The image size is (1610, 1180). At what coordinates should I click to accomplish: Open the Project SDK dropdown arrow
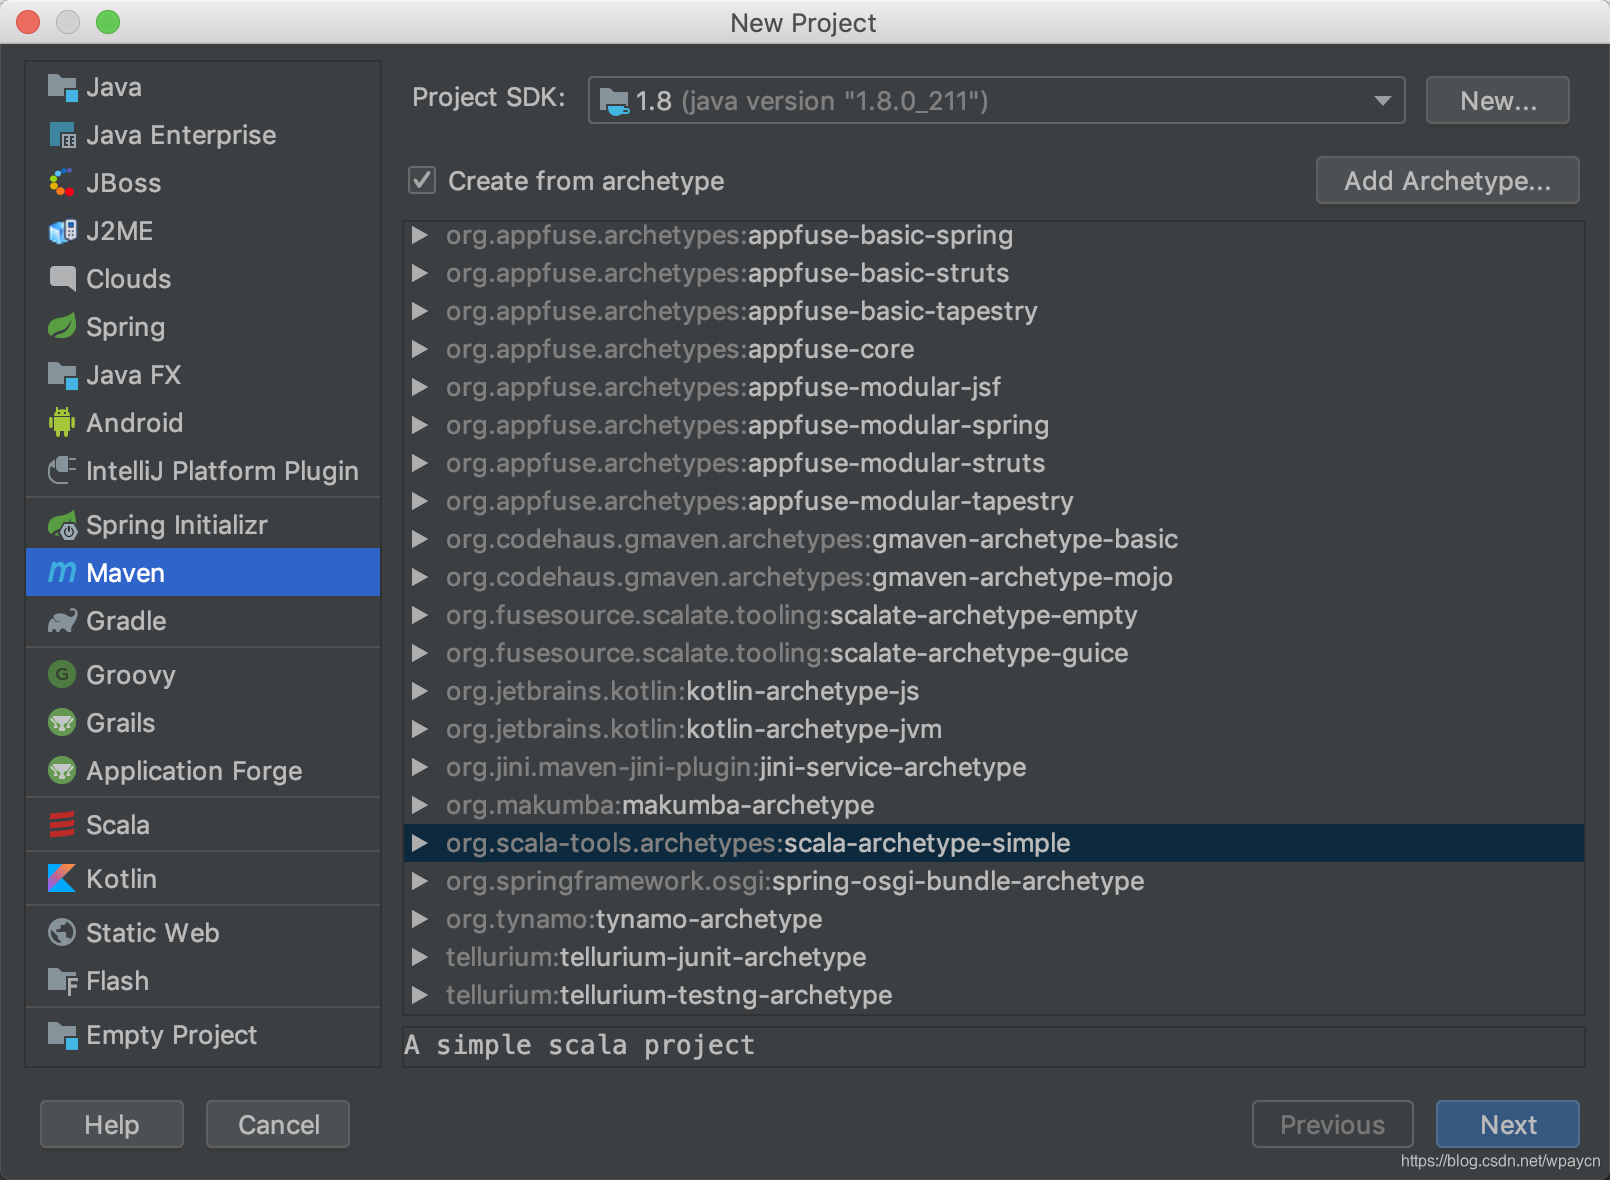click(x=1382, y=101)
